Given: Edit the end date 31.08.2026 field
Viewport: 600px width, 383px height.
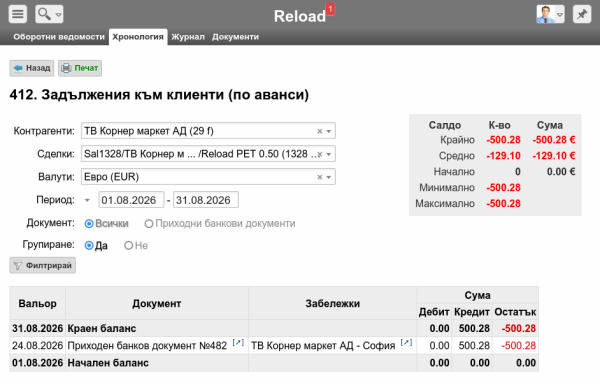Looking at the screenshot, I should tap(206, 200).
